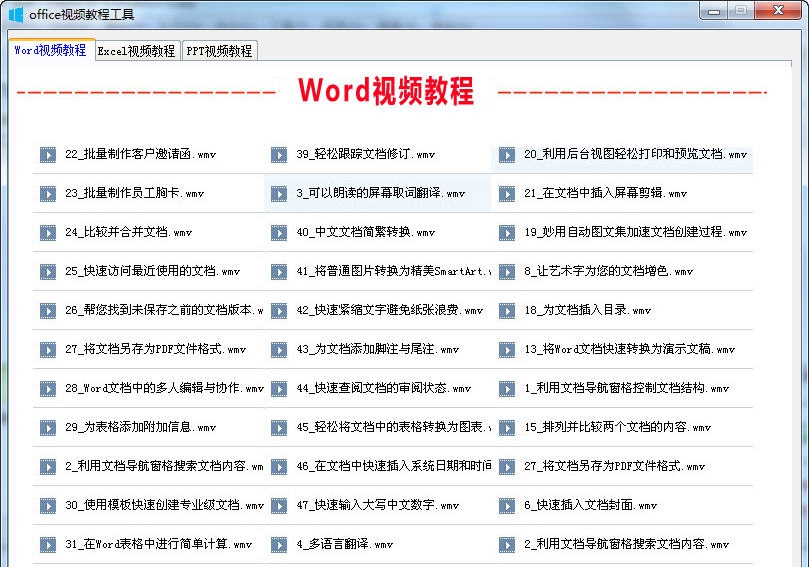Click the office视频教程工具 title bar app icon
Image resolution: width=809 pixels, height=567 pixels.
point(15,13)
